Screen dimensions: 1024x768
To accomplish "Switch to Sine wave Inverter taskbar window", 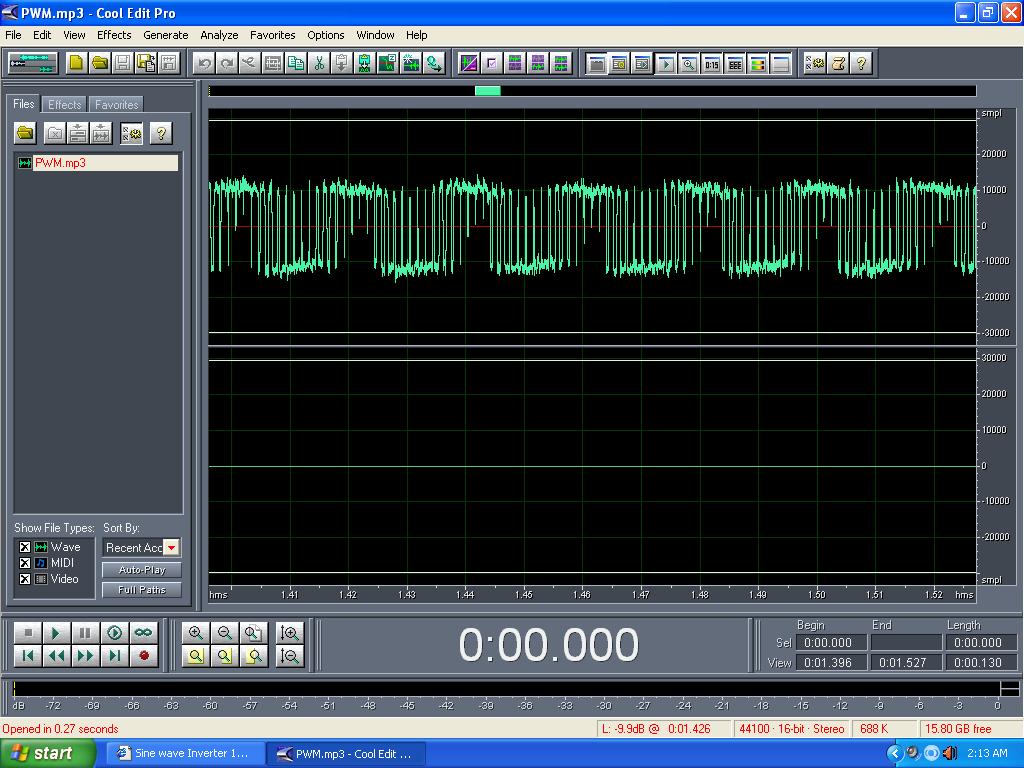I will [x=185, y=754].
